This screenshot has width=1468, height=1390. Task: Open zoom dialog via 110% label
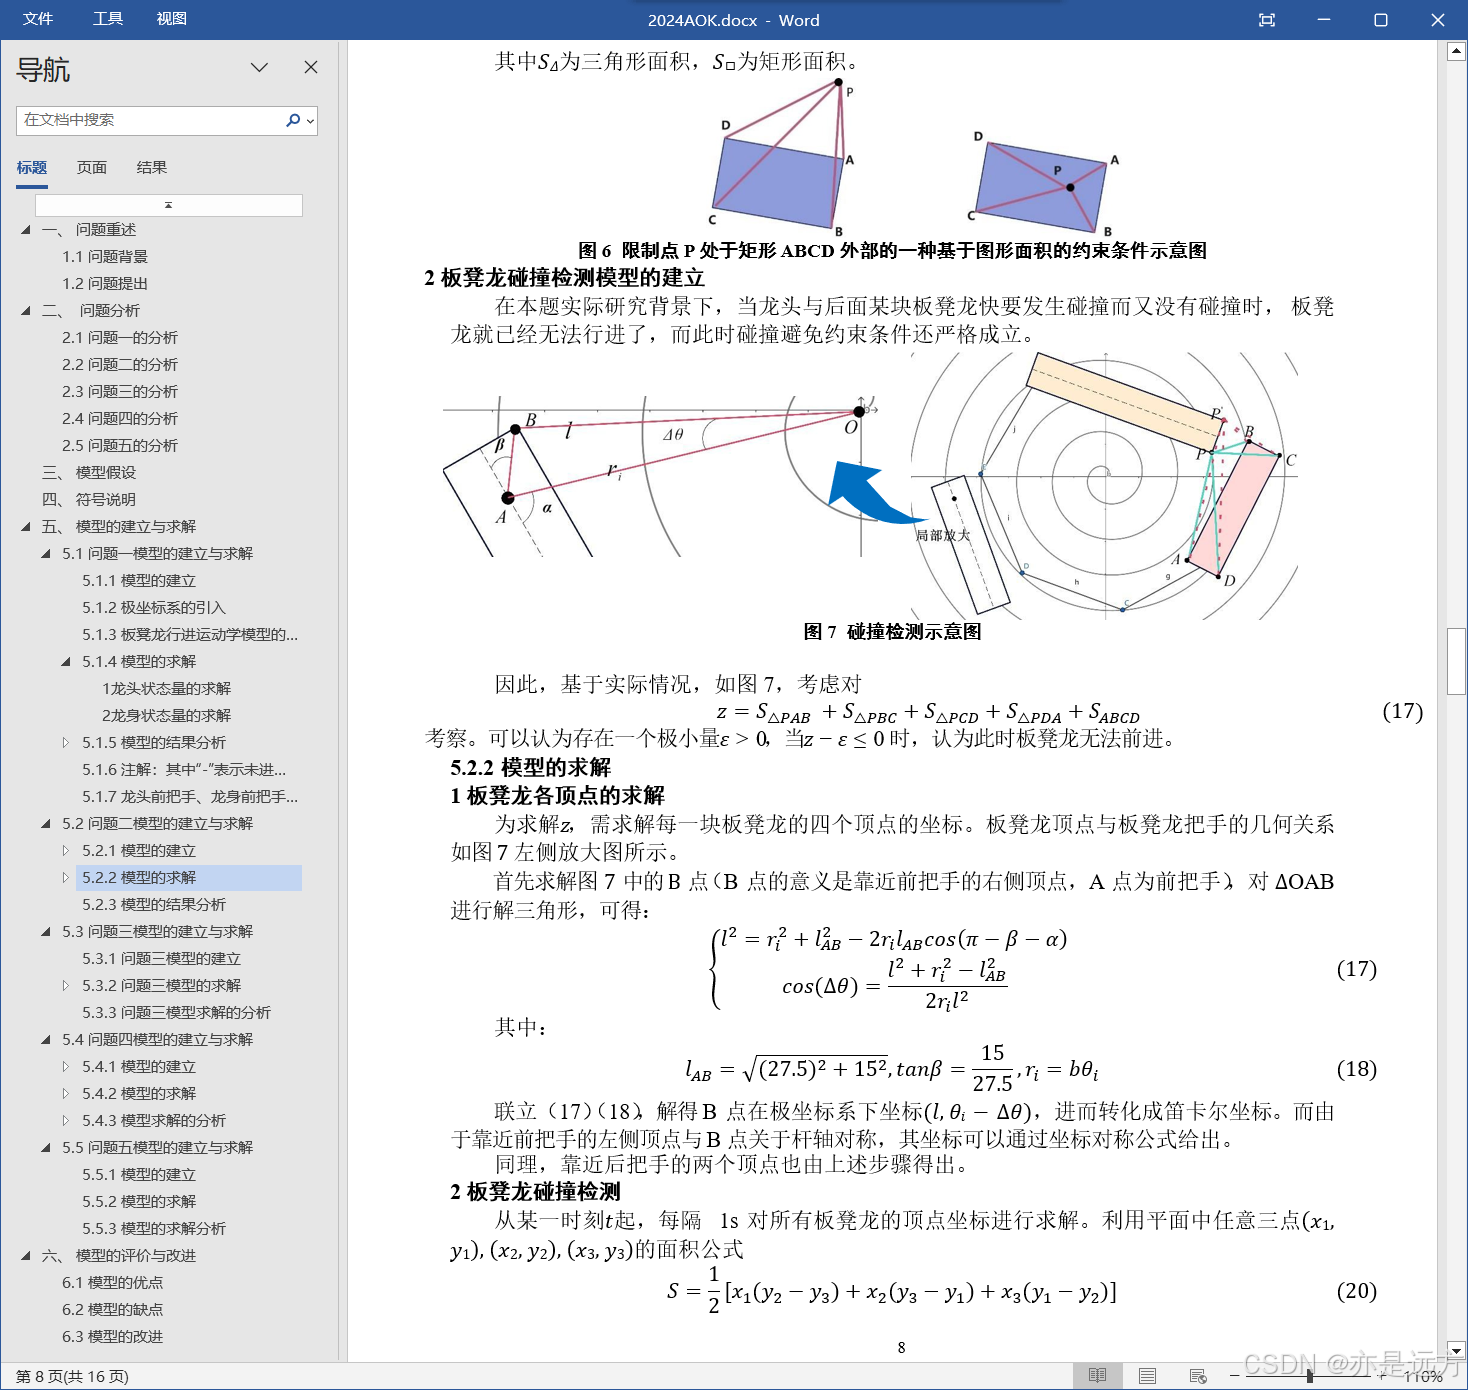click(1422, 1377)
